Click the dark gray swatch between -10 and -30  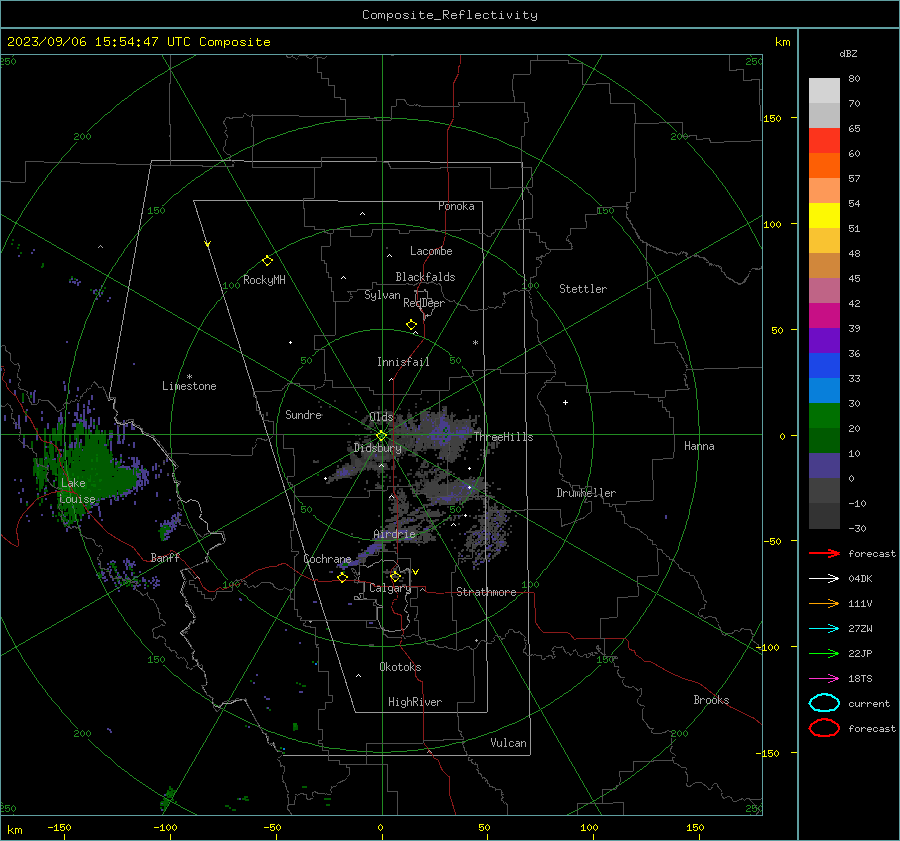(824, 516)
